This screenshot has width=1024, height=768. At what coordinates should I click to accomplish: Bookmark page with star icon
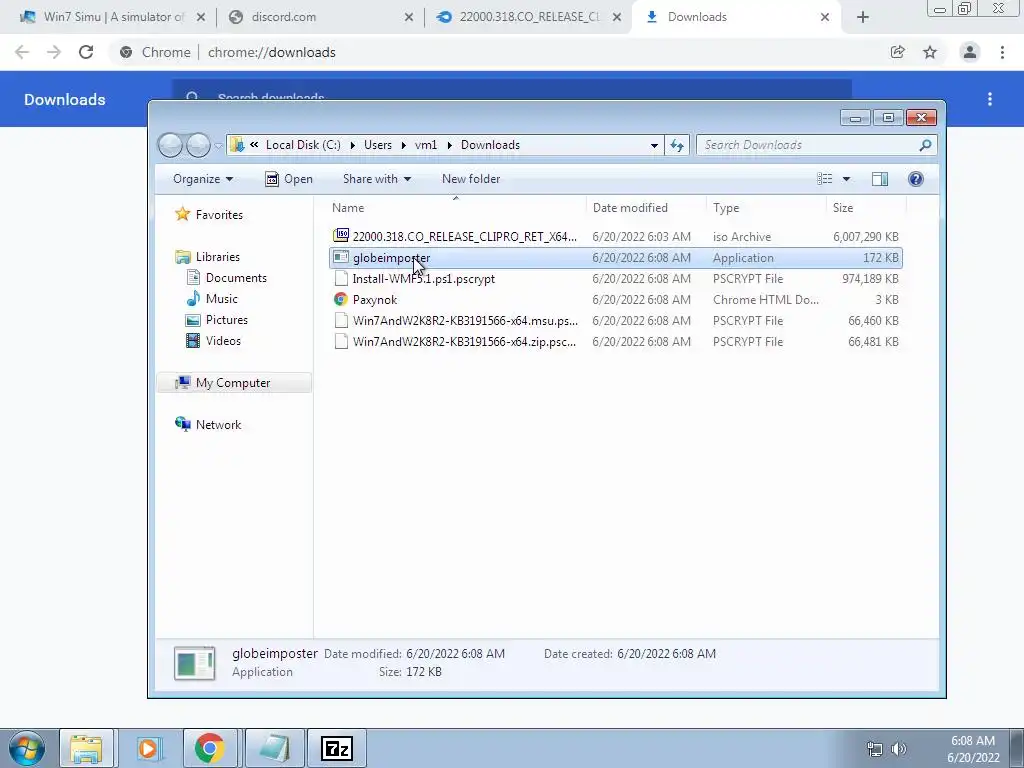pyautogui.click(x=930, y=52)
